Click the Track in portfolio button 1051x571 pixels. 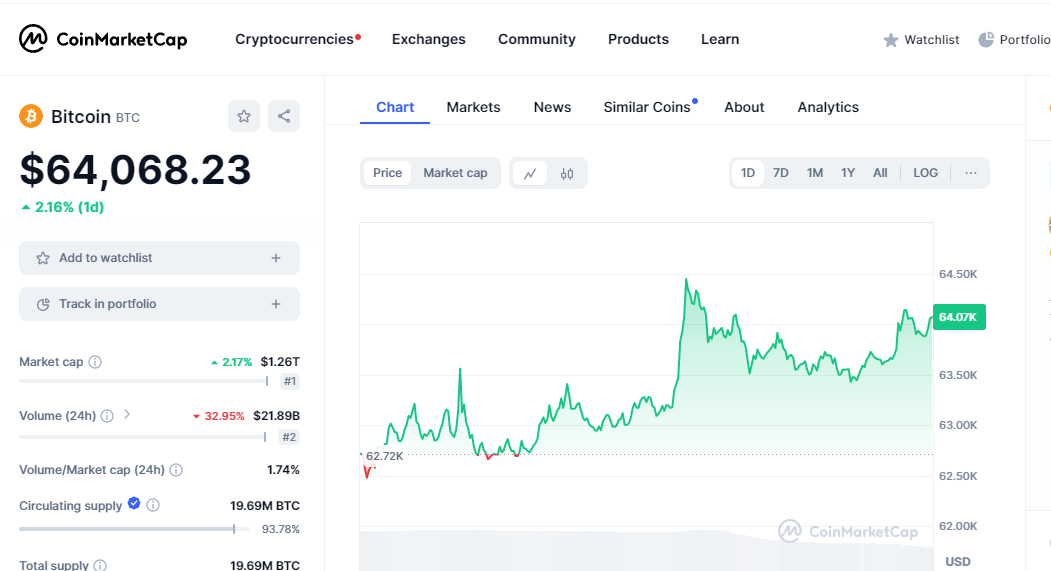[160, 304]
